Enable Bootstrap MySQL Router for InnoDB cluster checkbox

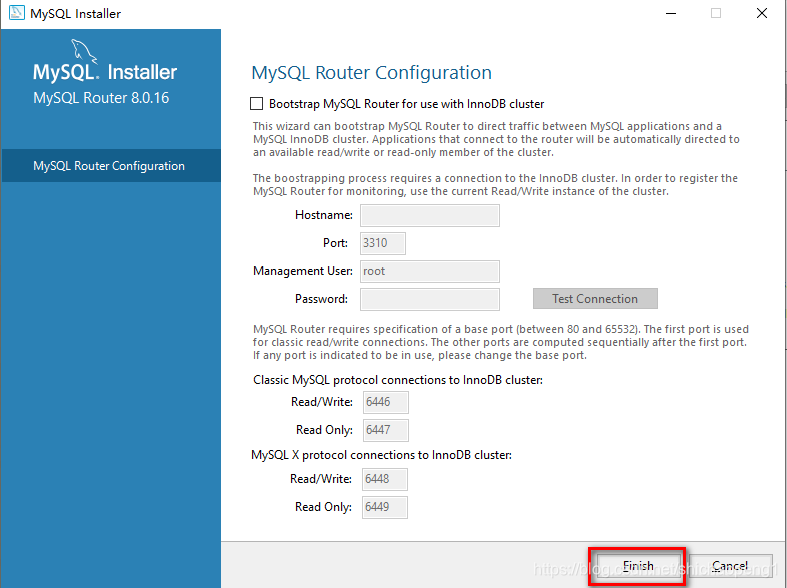(x=256, y=104)
